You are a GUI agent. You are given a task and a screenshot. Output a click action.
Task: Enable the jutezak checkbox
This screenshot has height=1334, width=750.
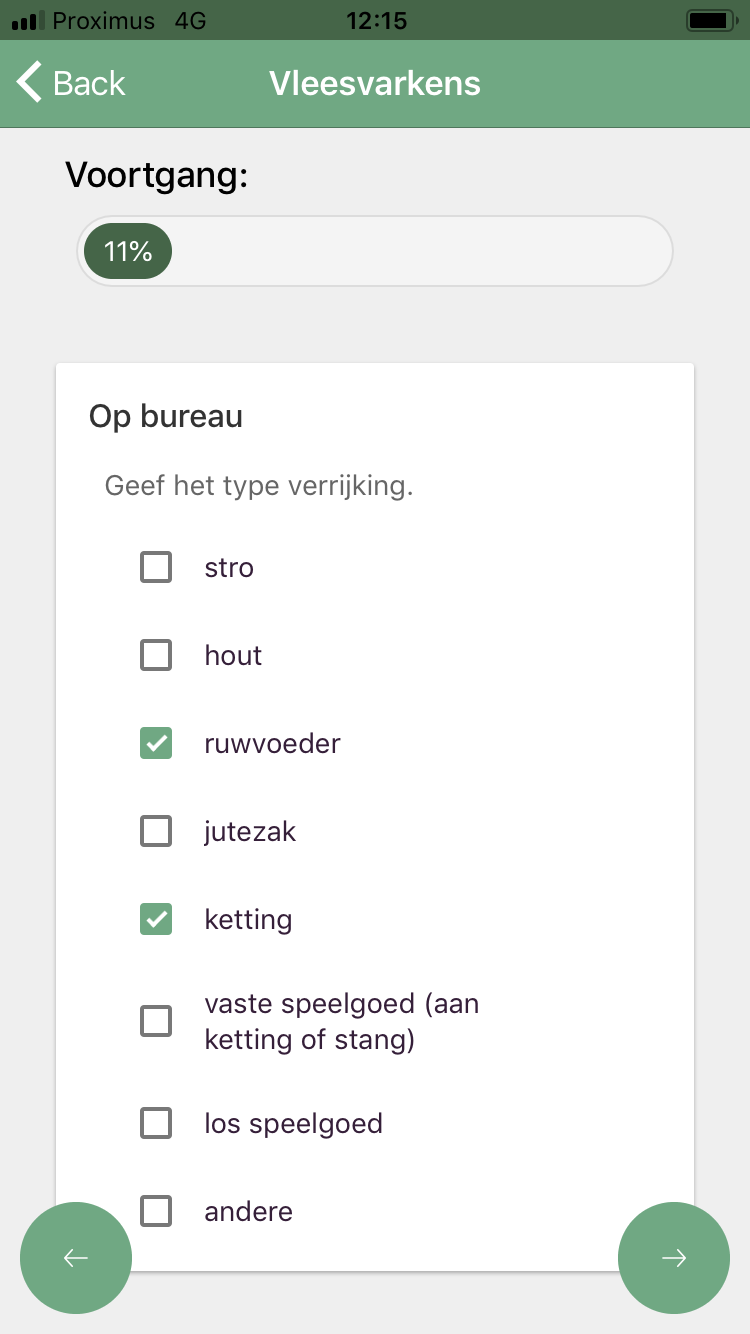pyautogui.click(x=156, y=831)
